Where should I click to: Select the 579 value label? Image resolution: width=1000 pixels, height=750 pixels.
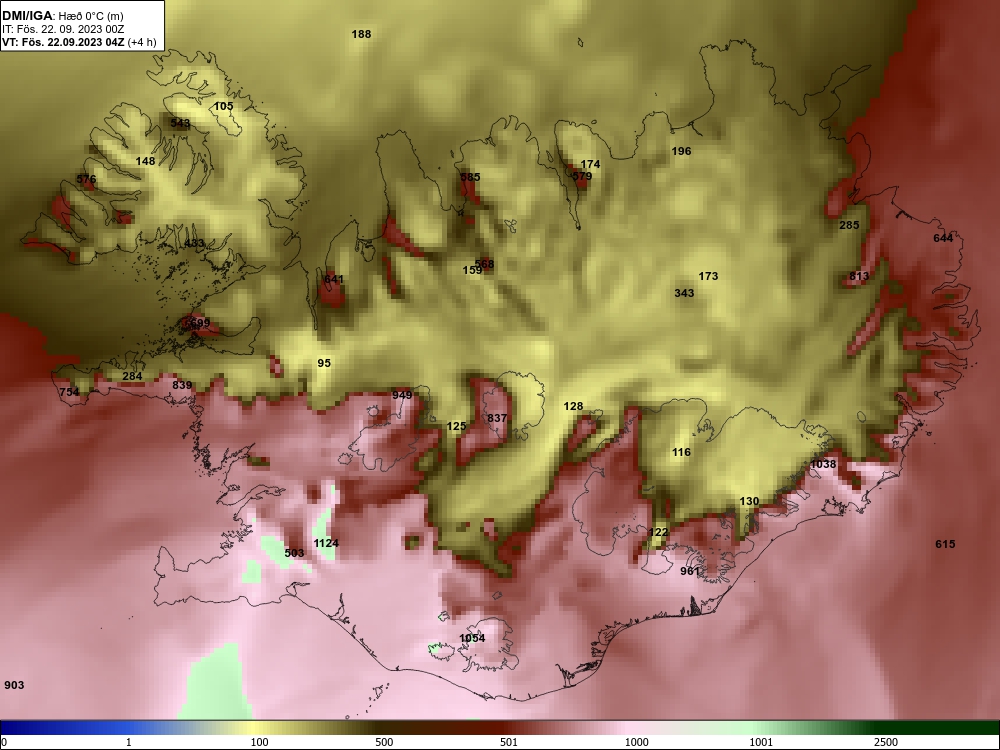[582, 176]
